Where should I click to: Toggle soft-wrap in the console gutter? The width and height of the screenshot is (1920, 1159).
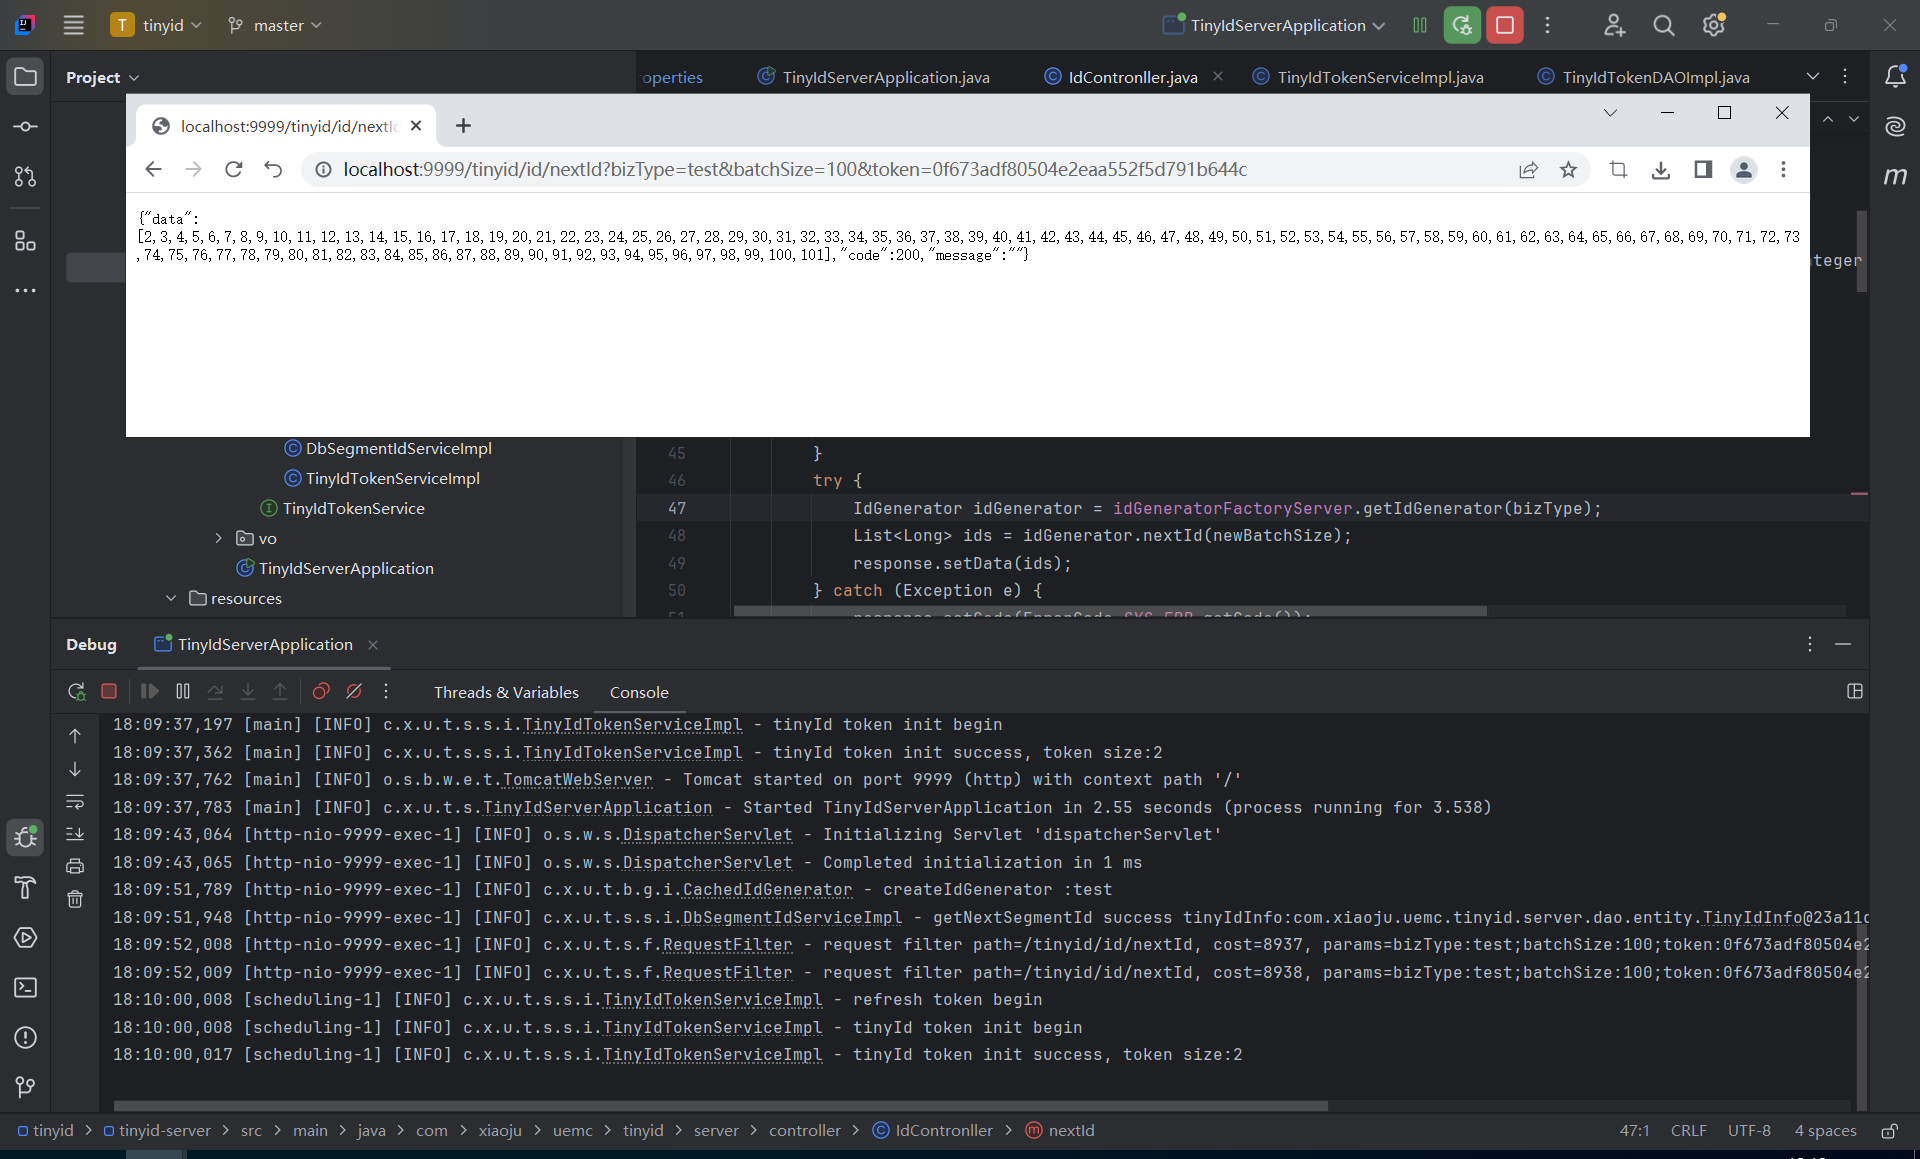[x=75, y=801]
